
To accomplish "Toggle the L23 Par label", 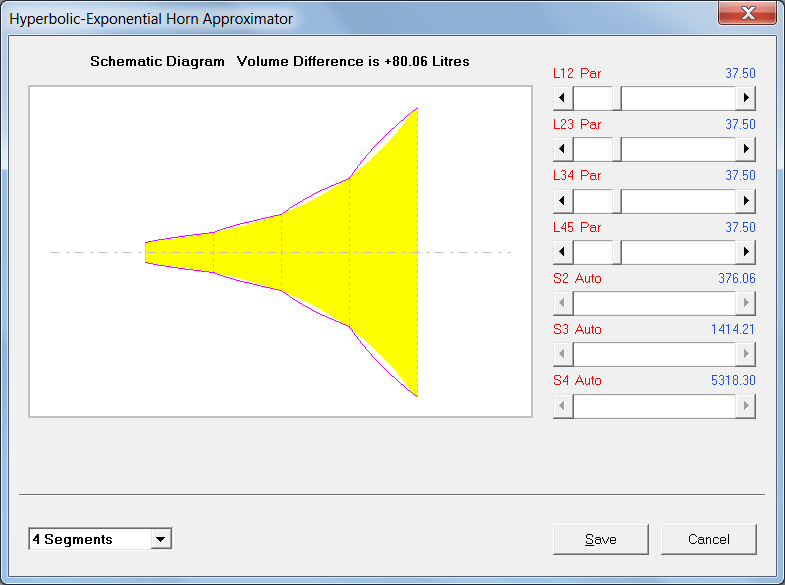I will pos(577,125).
